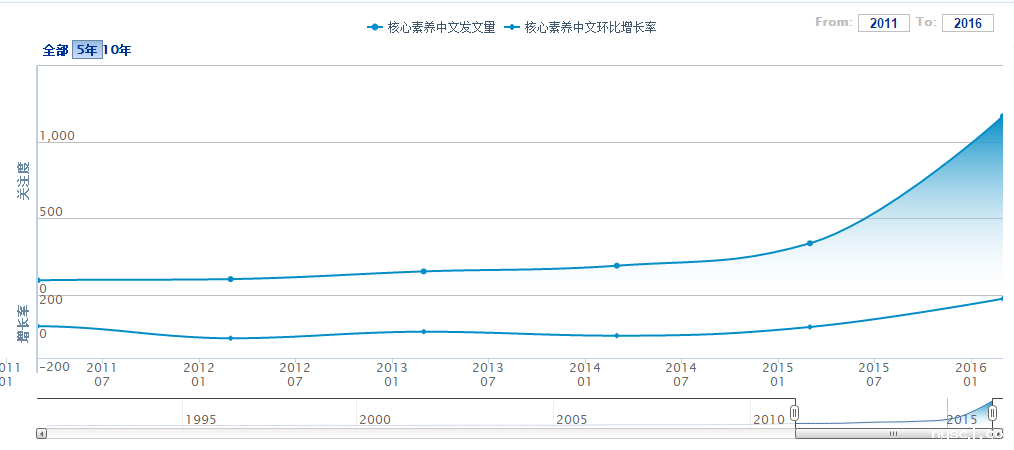Toggle the 核心素养中文发文量 legend series
This screenshot has width=1014, height=450.
pos(431,27)
